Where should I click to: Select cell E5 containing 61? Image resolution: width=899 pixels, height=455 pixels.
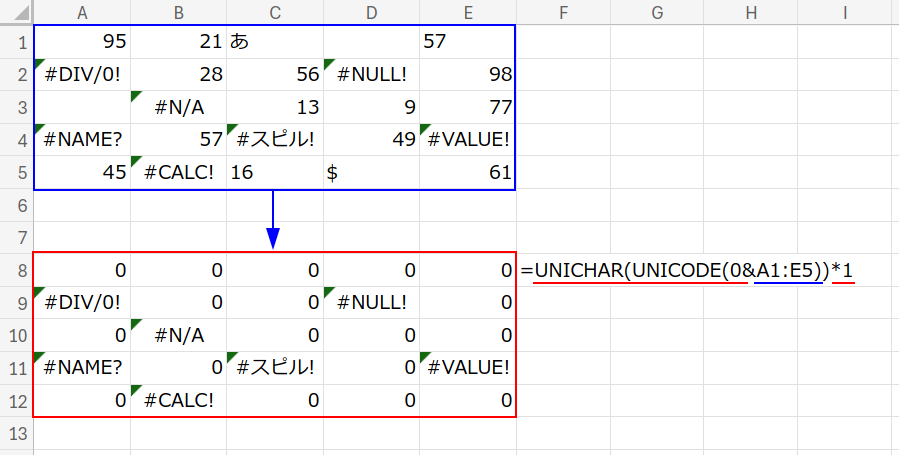468,173
